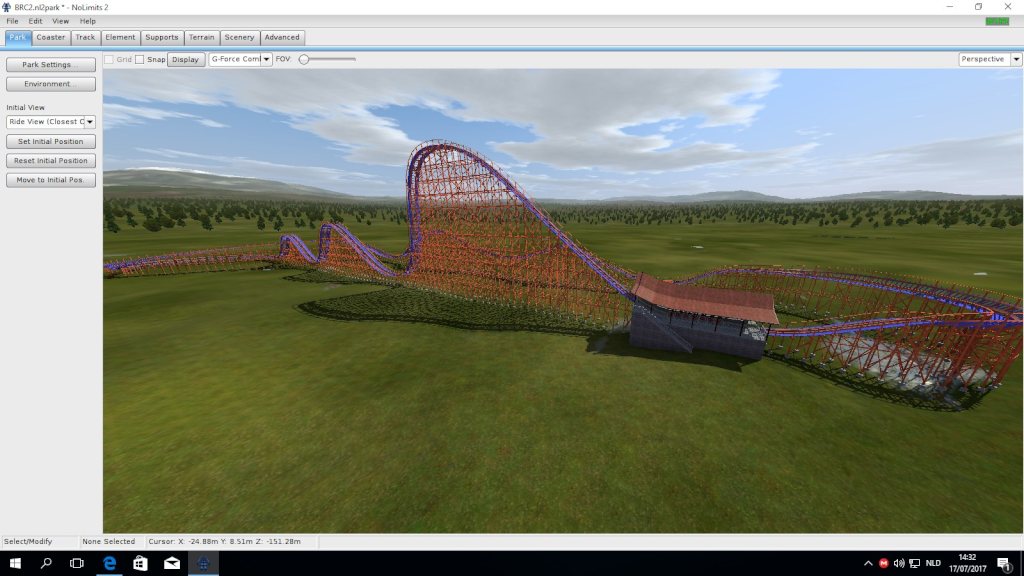Image resolution: width=1024 pixels, height=576 pixels.
Task: Click the green indicator in menu bar
Action: (x=997, y=22)
